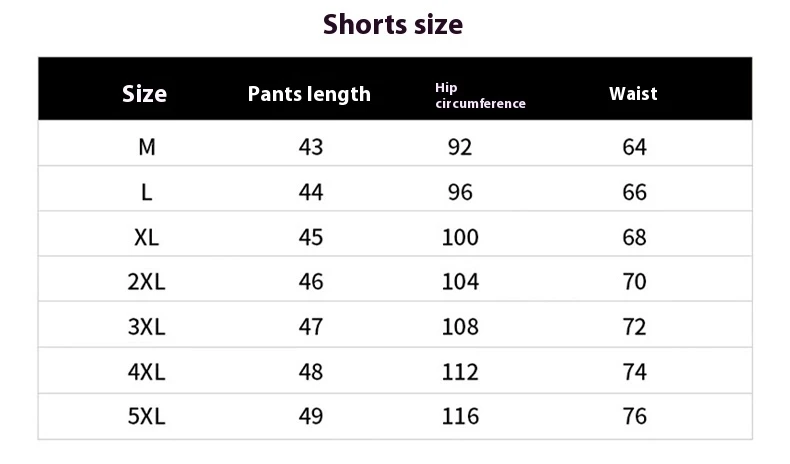Click the Size column header
Viewport: 790px width, 464px height.
coord(145,94)
